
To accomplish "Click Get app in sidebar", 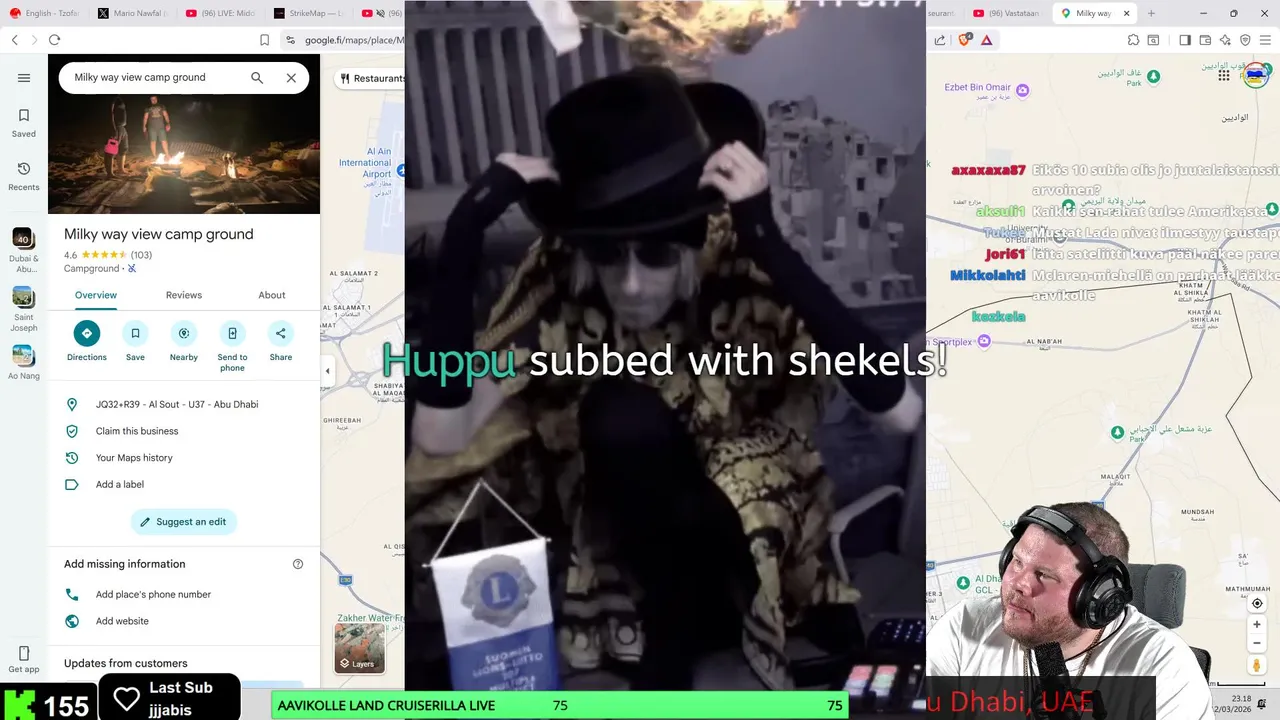I will click(x=24, y=660).
